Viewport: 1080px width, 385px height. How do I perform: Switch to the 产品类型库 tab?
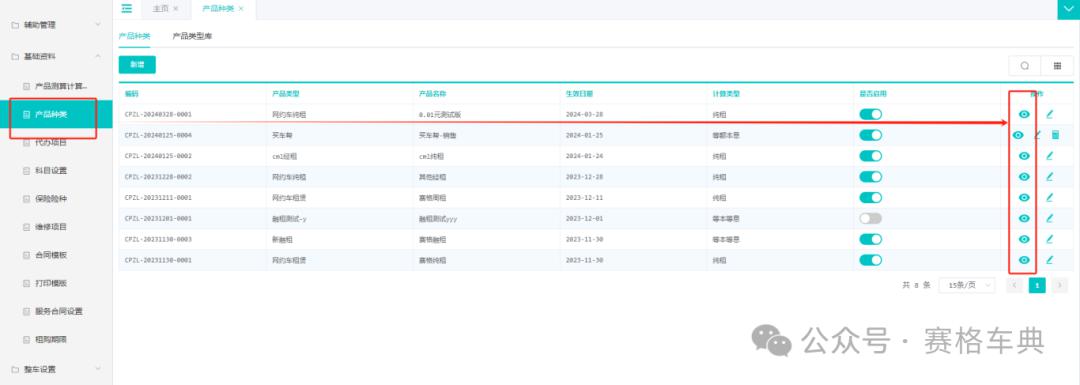click(x=192, y=36)
